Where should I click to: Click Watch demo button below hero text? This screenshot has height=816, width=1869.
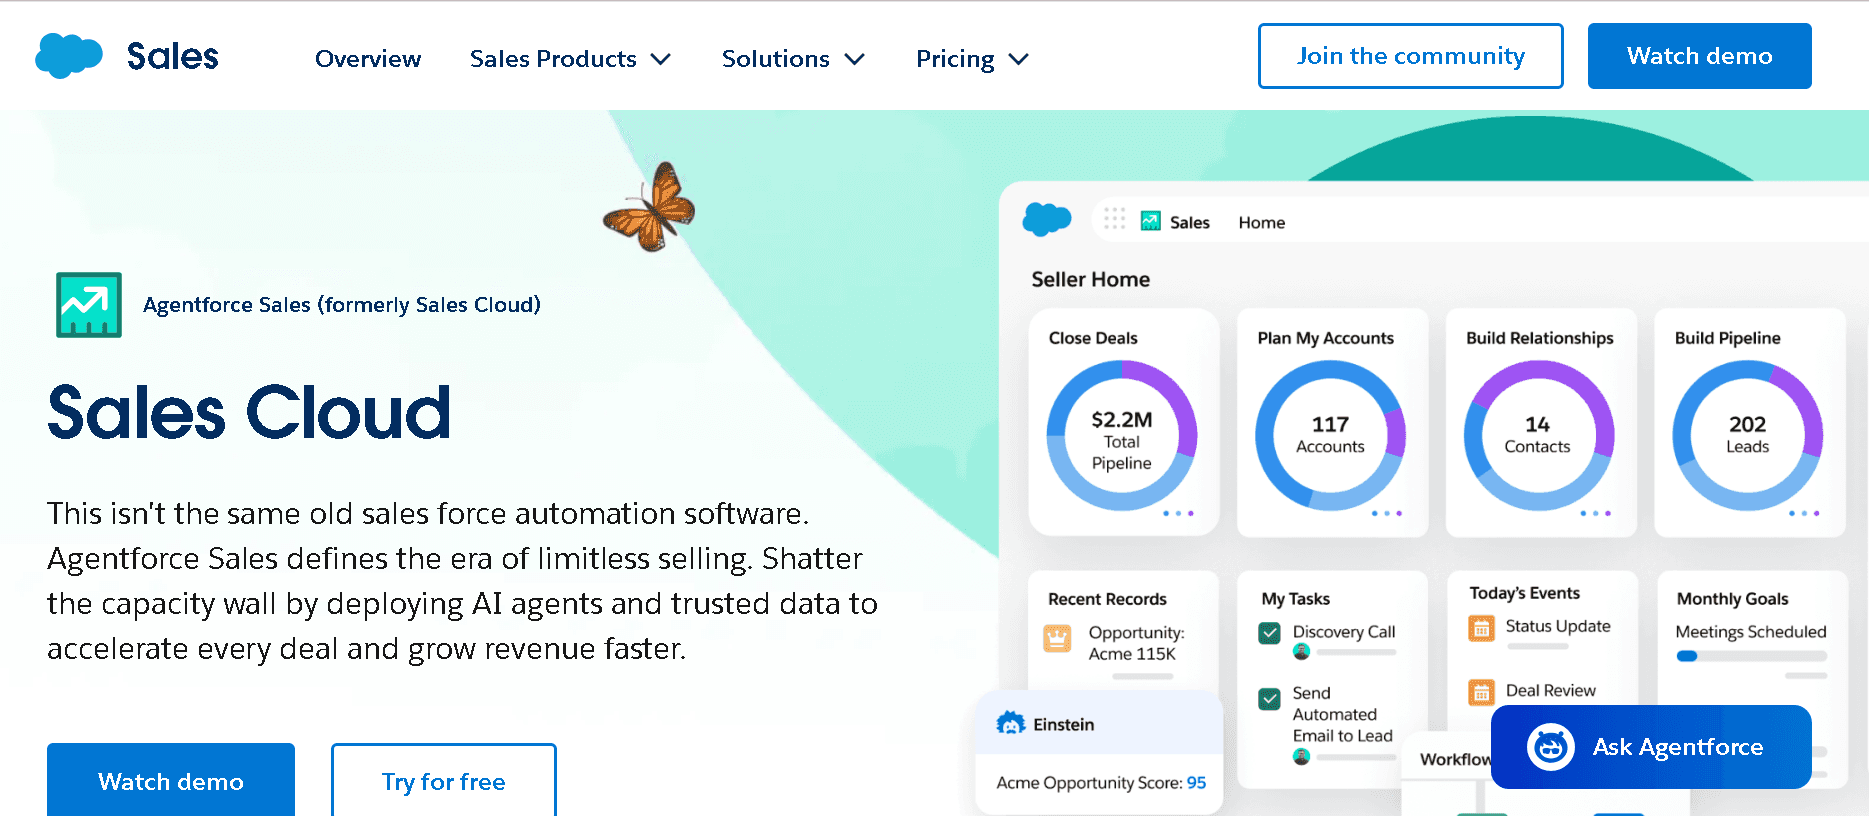pos(171,780)
